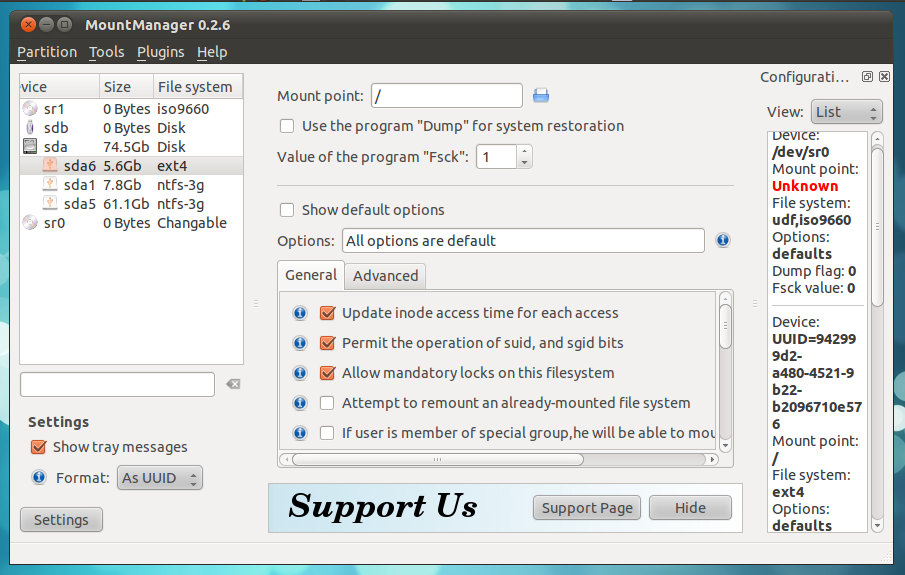Show info for Update inode access time
This screenshot has width=905, height=575.
click(x=300, y=313)
